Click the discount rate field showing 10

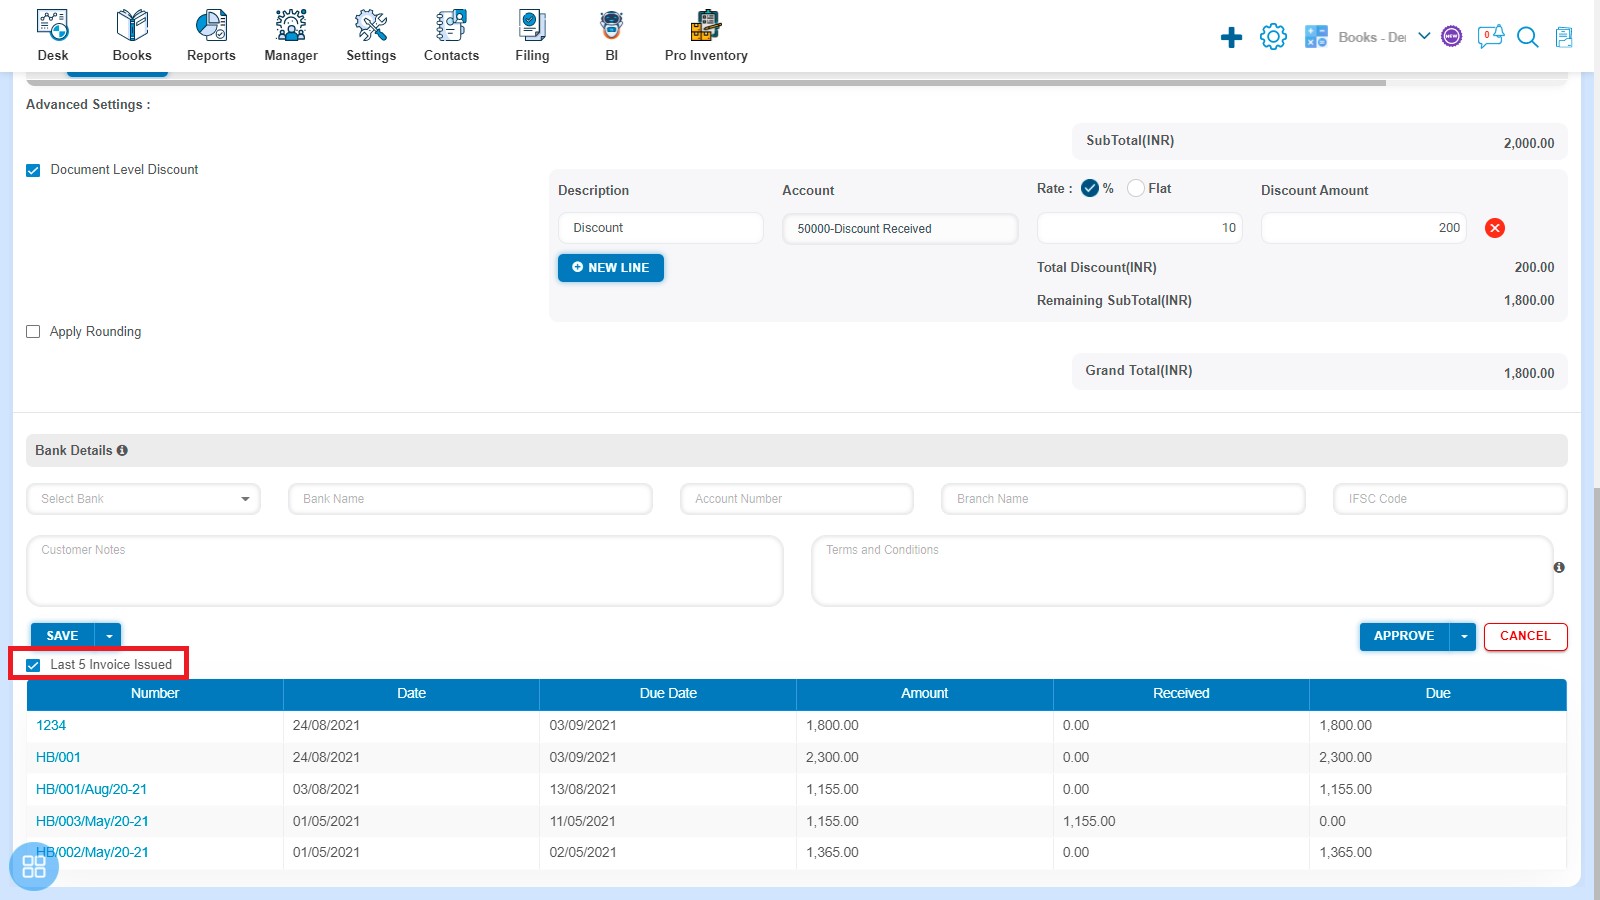pyautogui.click(x=1140, y=228)
